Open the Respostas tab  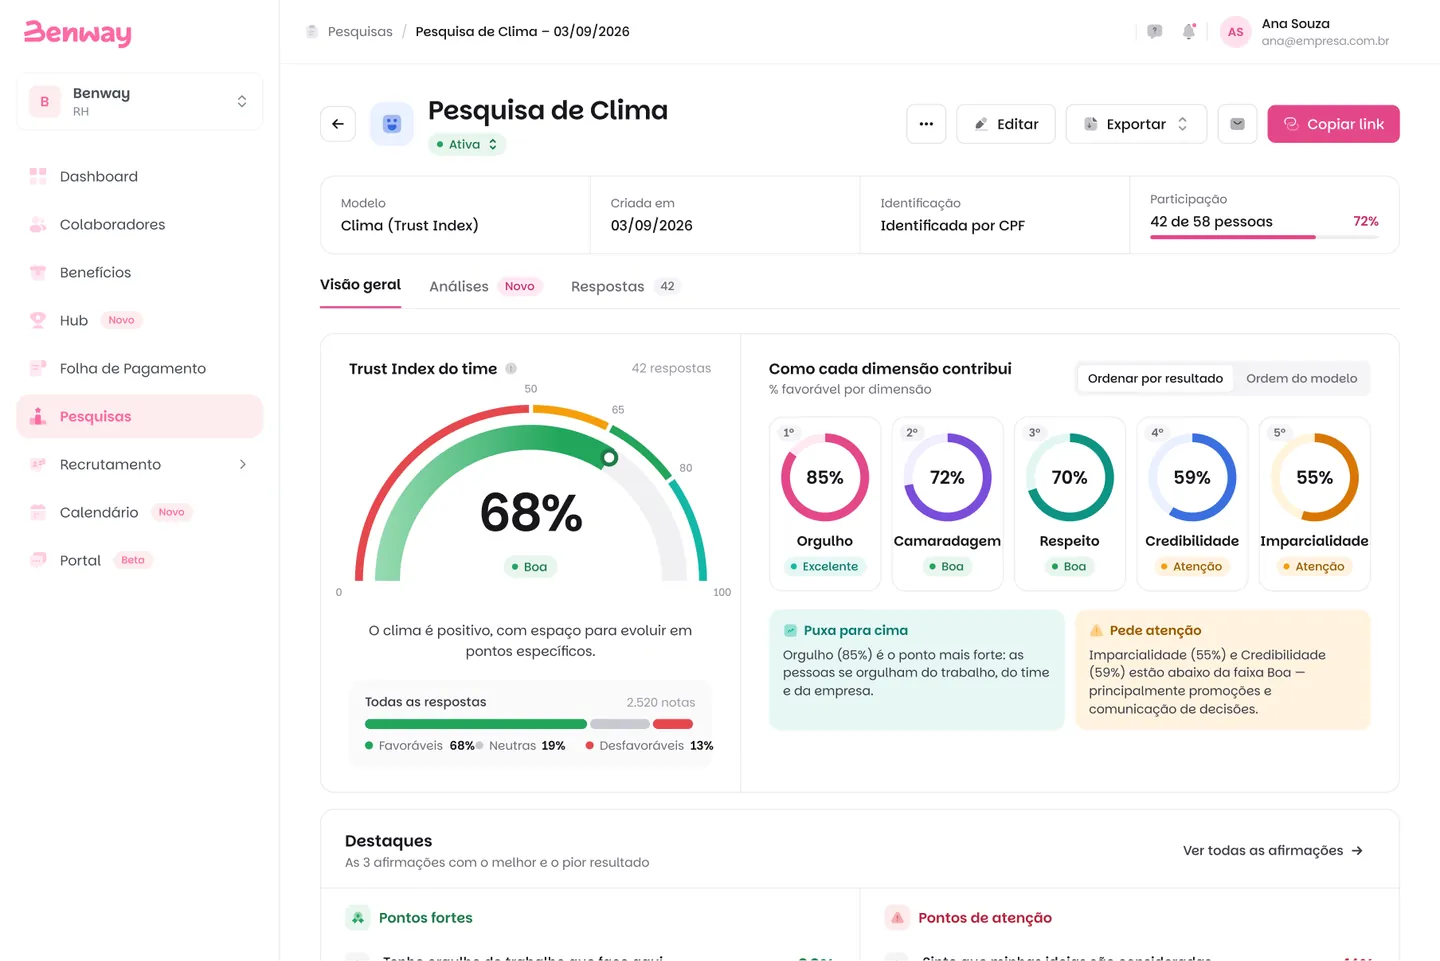[625, 286]
